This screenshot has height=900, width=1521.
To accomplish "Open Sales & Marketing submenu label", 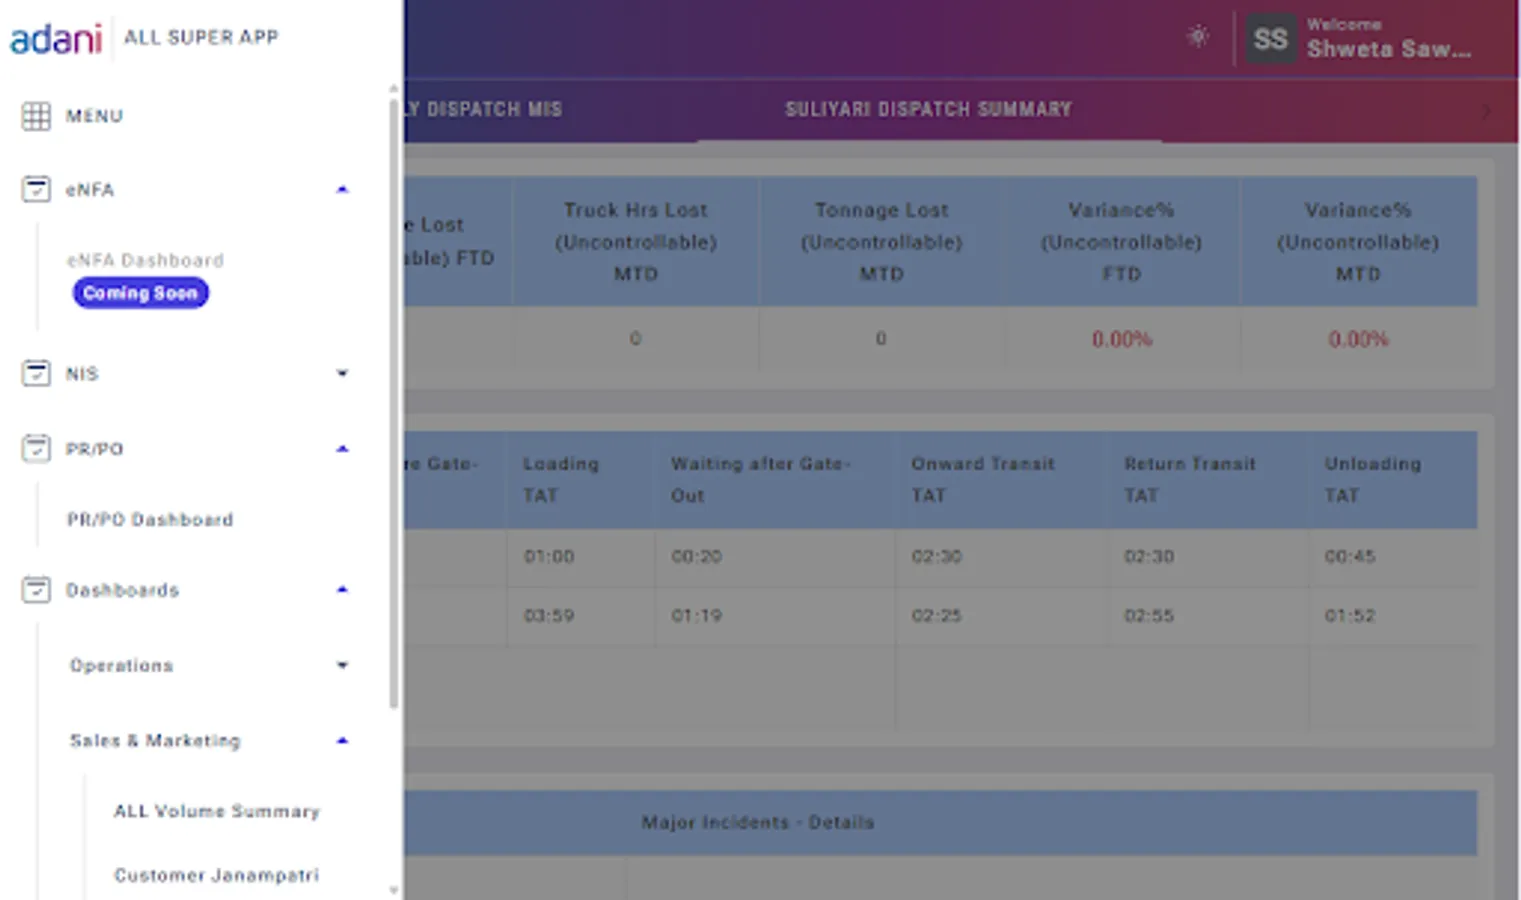I will coord(155,741).
